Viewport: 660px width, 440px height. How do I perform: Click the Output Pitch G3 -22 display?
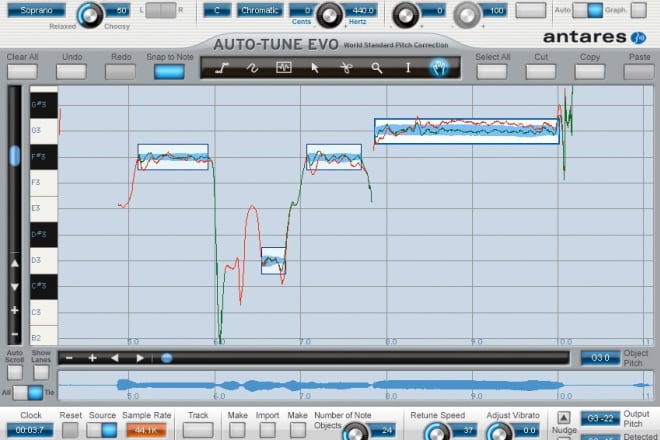click(x=600, y=419)
